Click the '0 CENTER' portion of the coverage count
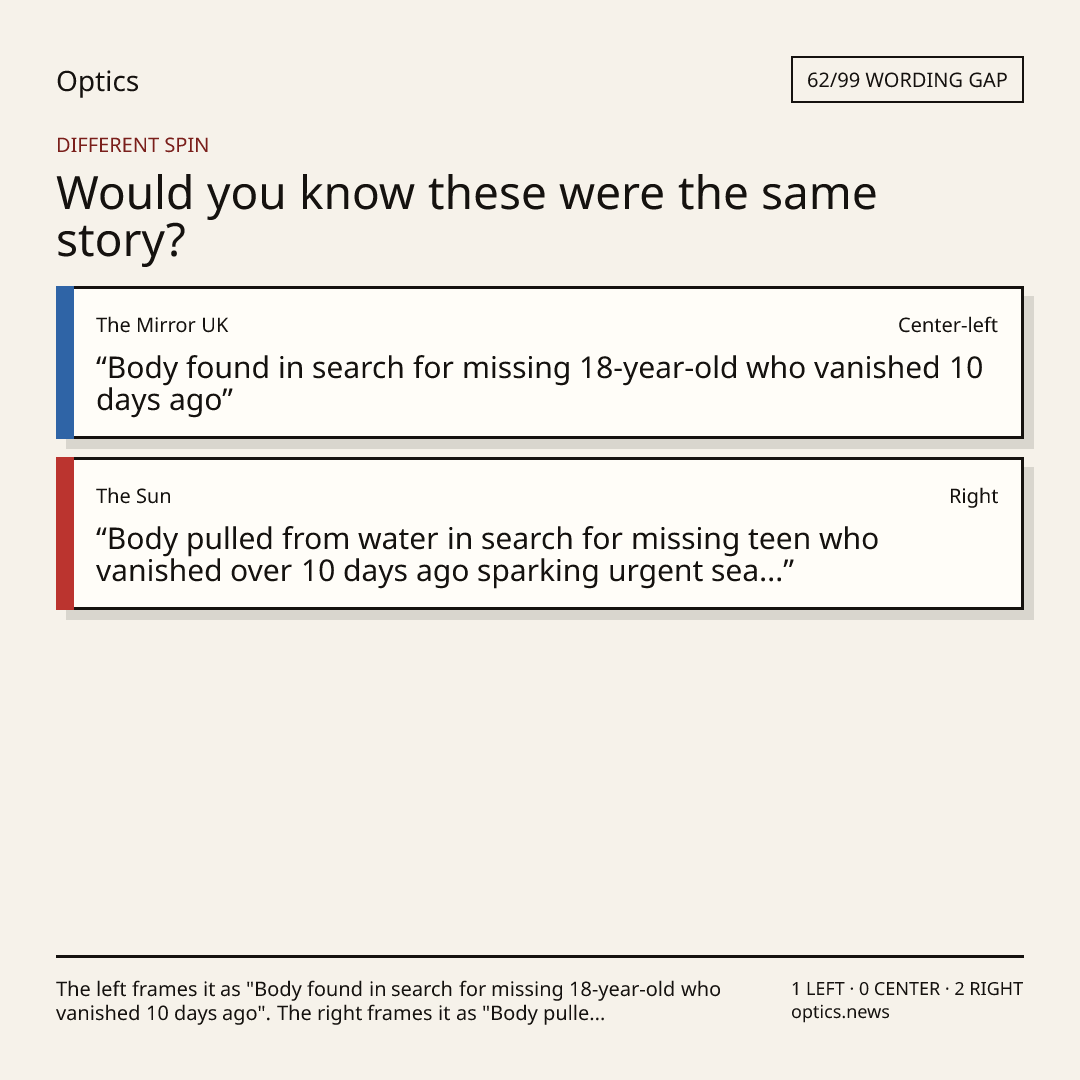Screen dimensions: 1080x1080 click(x=900, y=989)
